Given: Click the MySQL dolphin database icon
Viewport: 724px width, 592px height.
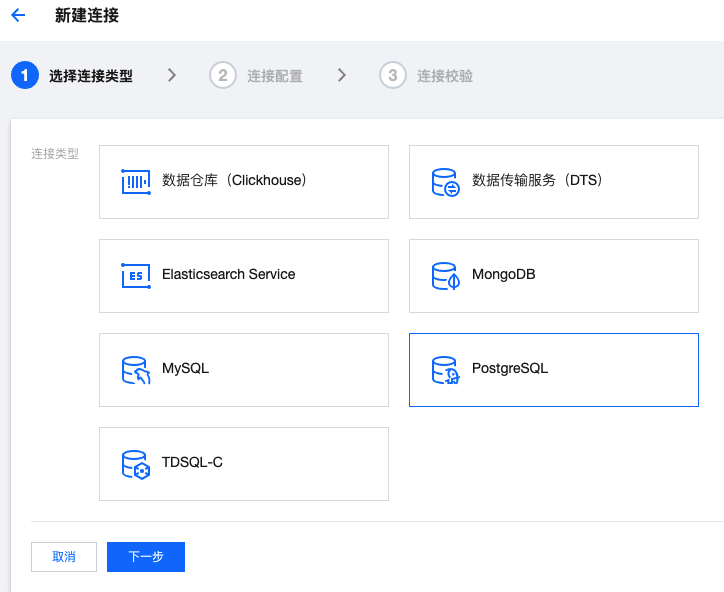Looking at the screenshot, I should 136,370.
